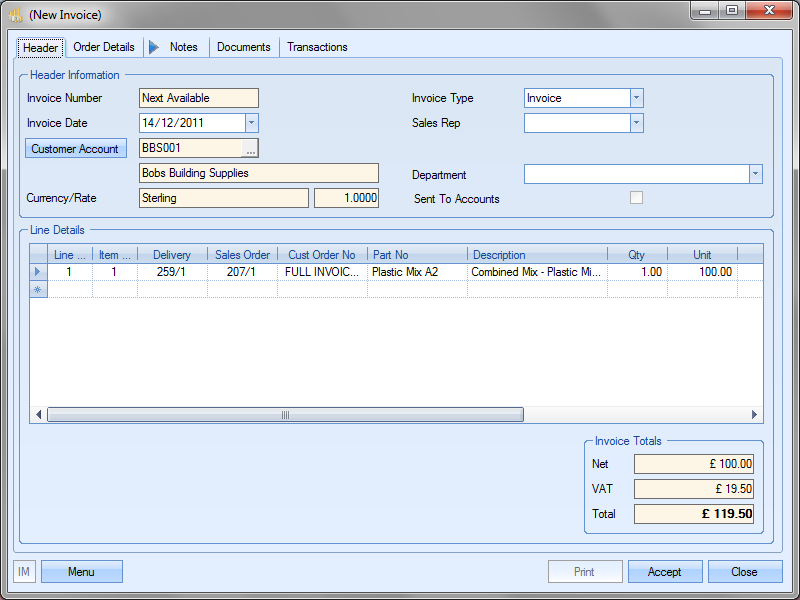The width and height of the screenshot is (800, 600).
Task: Click the Accept button
Action: (665, 572)
